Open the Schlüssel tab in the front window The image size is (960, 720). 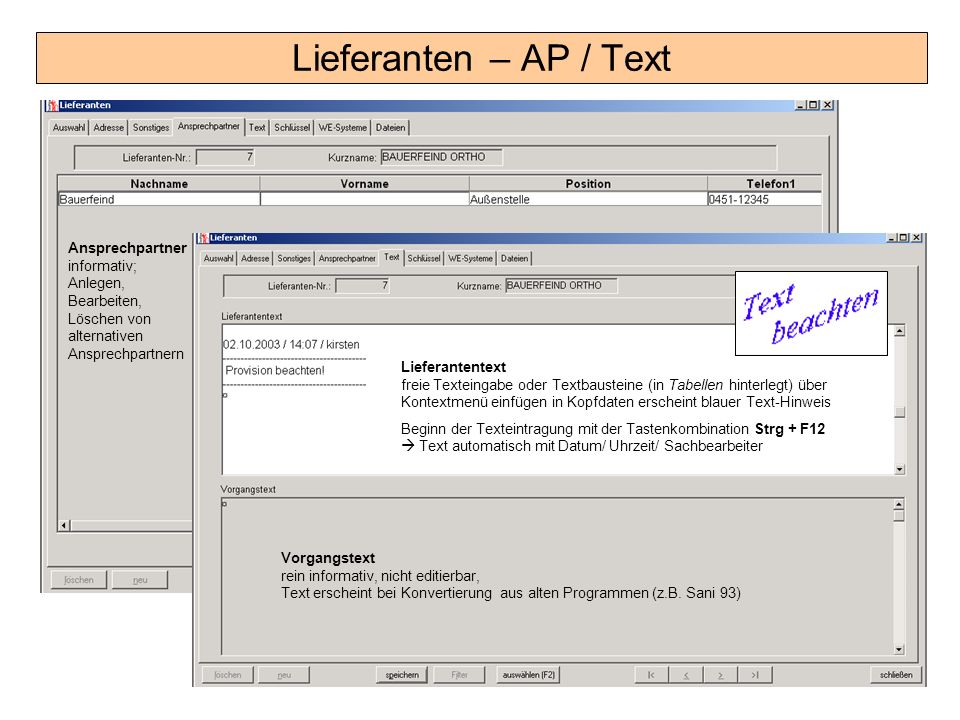[x=424, y=258]
